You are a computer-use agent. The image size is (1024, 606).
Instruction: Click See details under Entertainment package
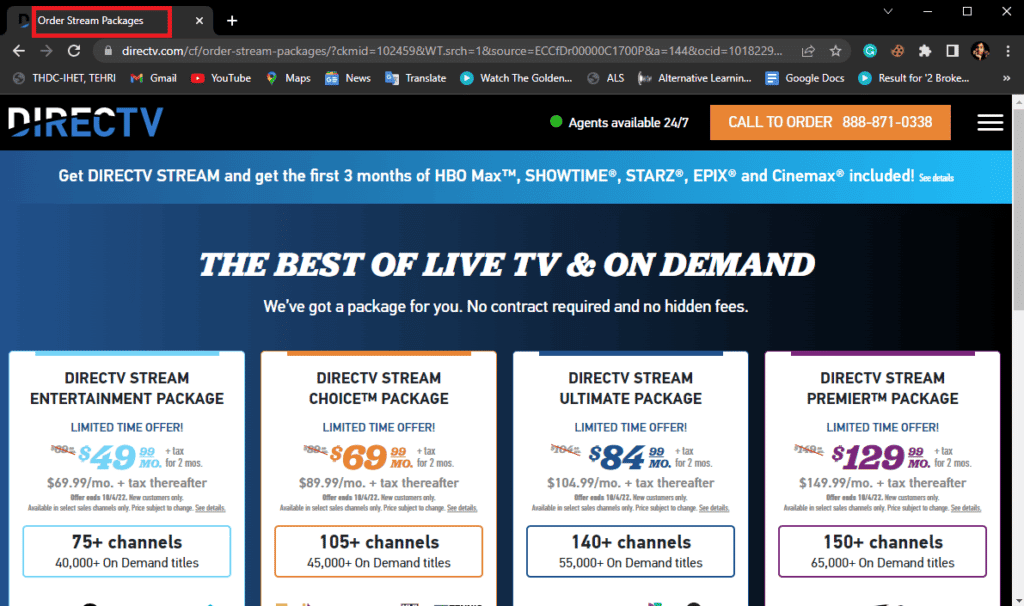[x=209, y=509]
